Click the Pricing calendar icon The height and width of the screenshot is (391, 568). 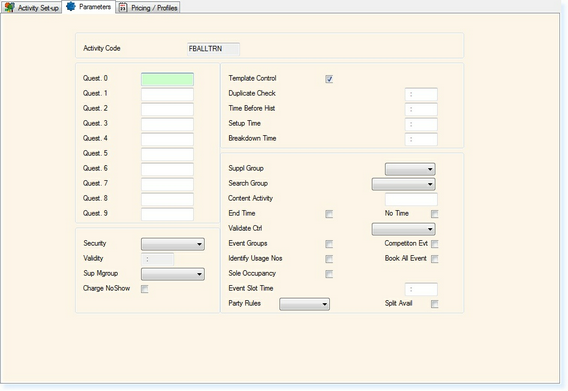tap(123, 7)
